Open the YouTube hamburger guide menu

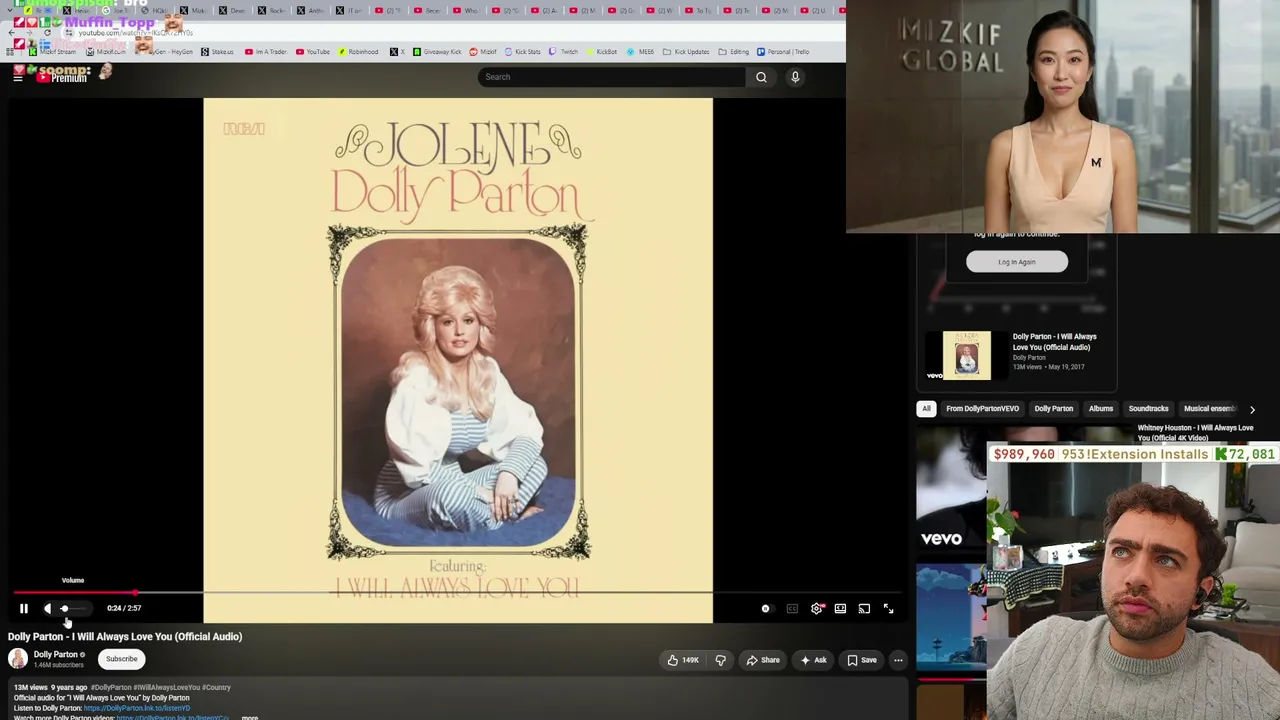pyautogui.click(x=18, y=76)
